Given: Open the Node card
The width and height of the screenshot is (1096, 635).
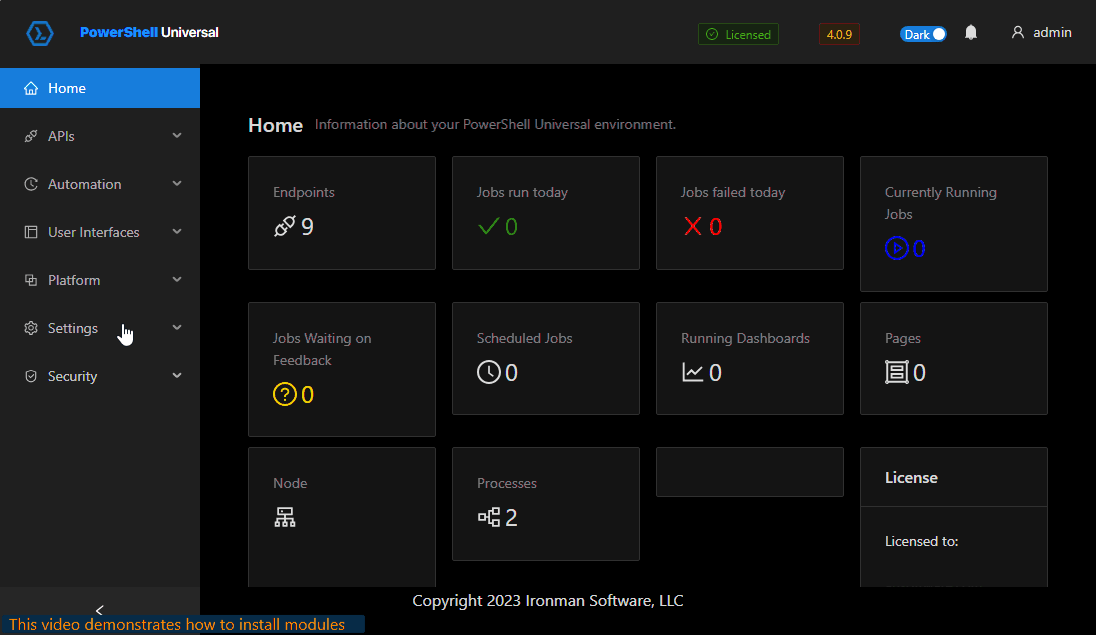Looking at the screenshot, I should click(342, 517).
